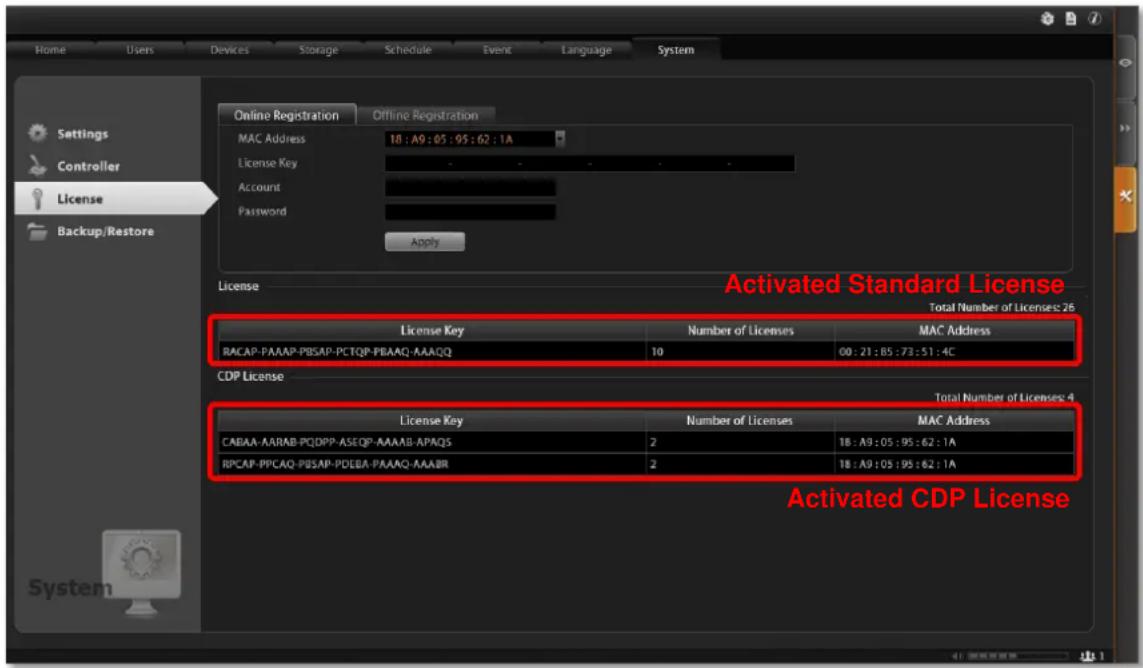1143x668 pixels.
Task: Click Total Number of Licenses: 4 text
Action: point(1004,397)
